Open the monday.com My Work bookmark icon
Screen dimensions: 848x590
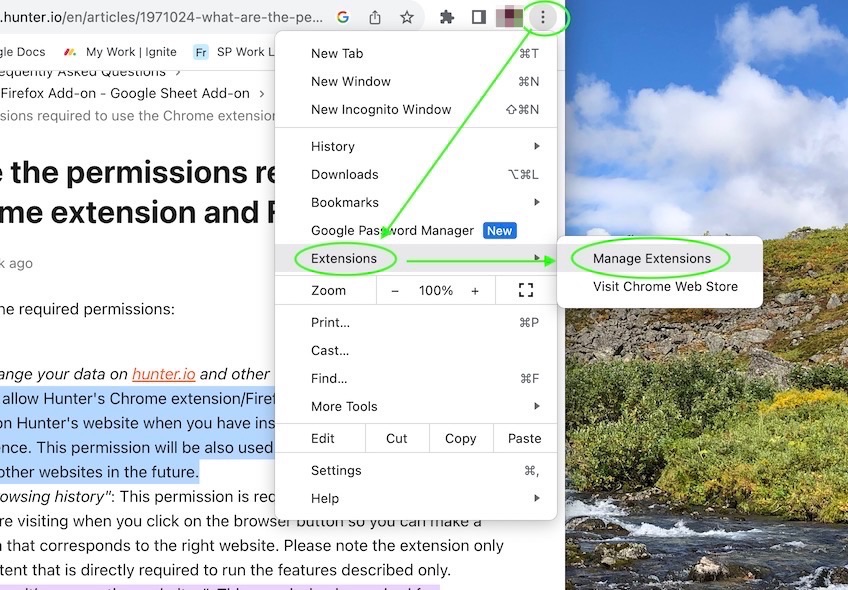point(70,52)
